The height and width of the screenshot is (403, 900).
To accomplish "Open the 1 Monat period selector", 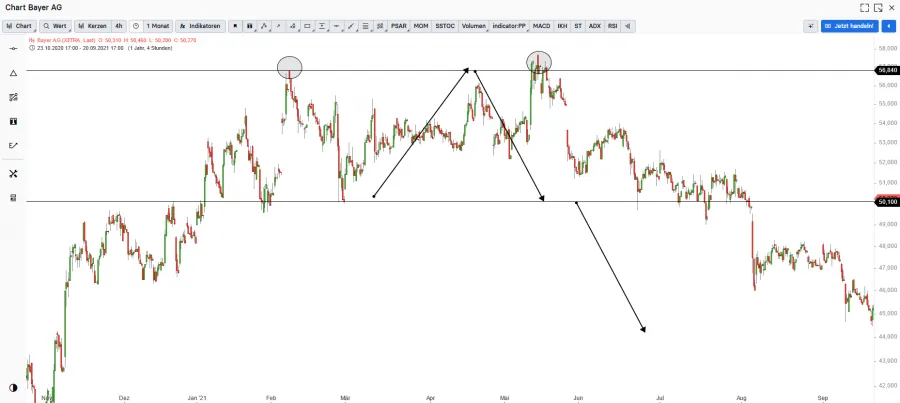I will (157, 26).
